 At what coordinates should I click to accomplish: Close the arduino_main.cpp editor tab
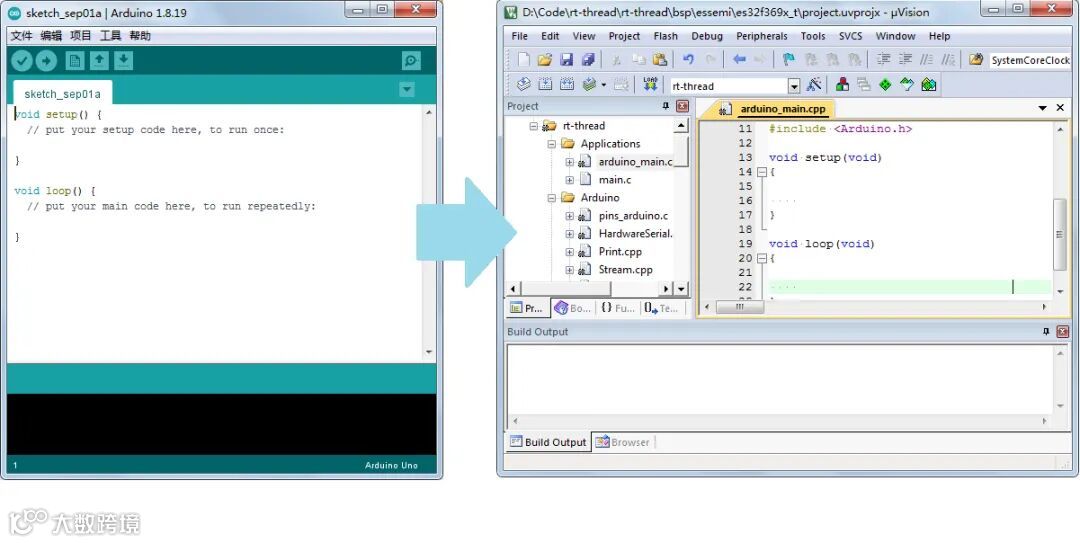(1060, 108)
